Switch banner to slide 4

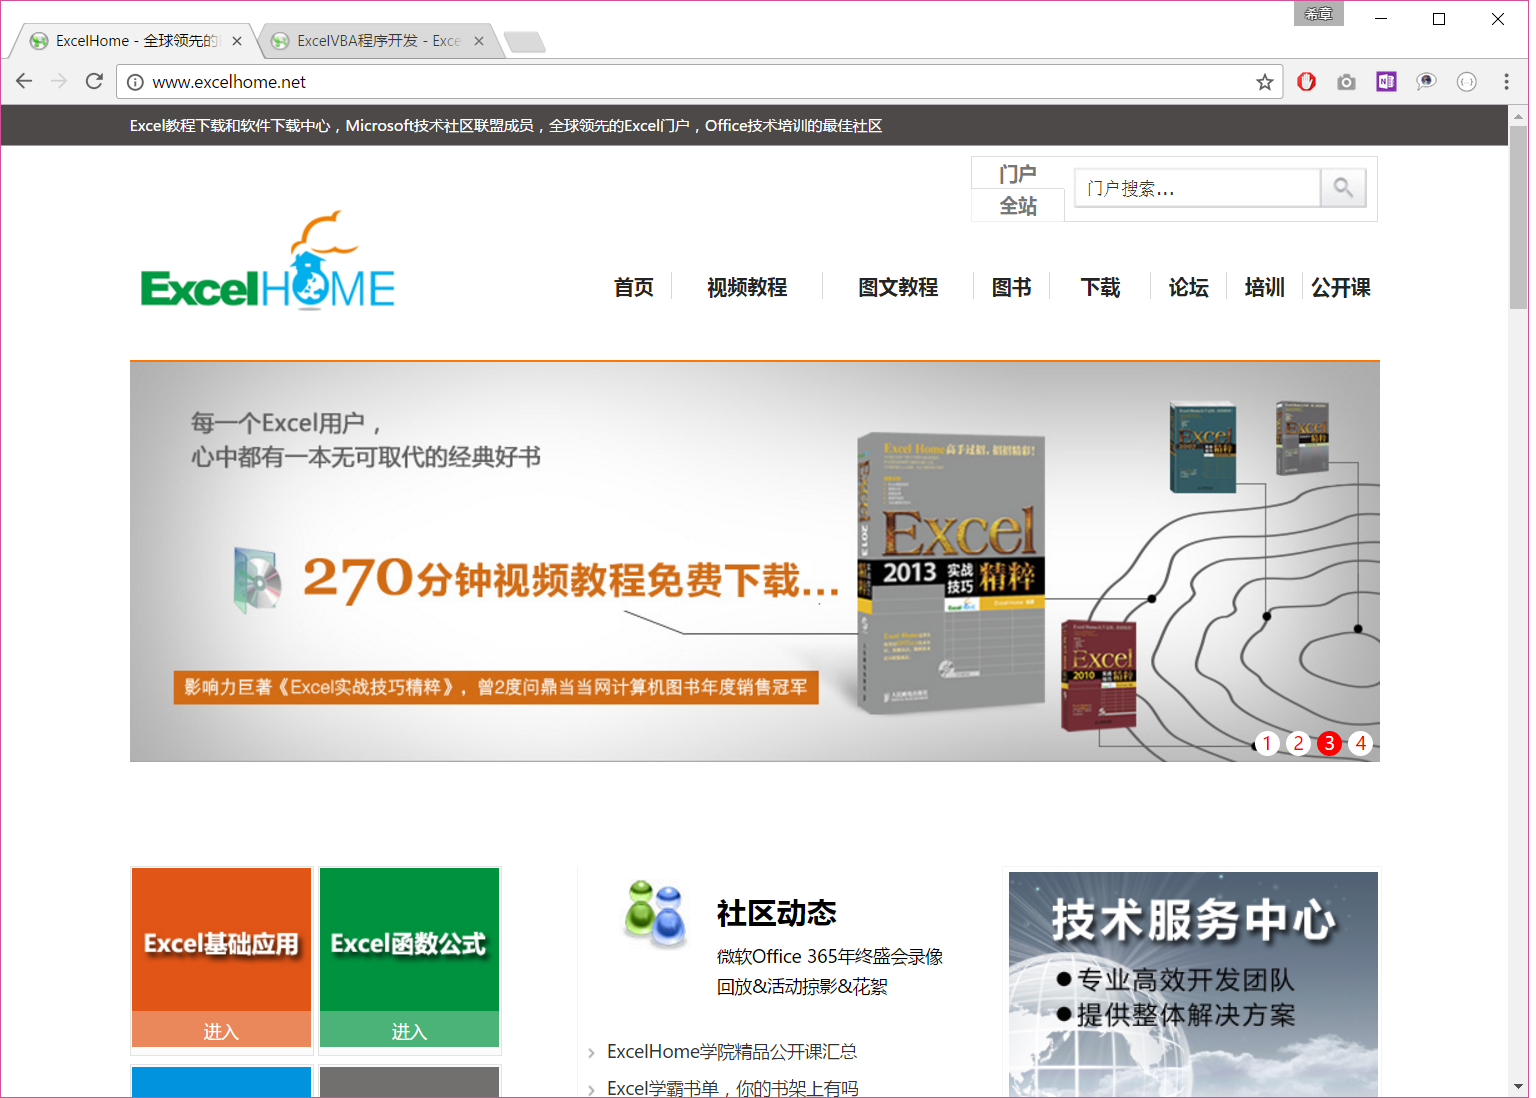pyautogui.click(x=1360, y=743)
